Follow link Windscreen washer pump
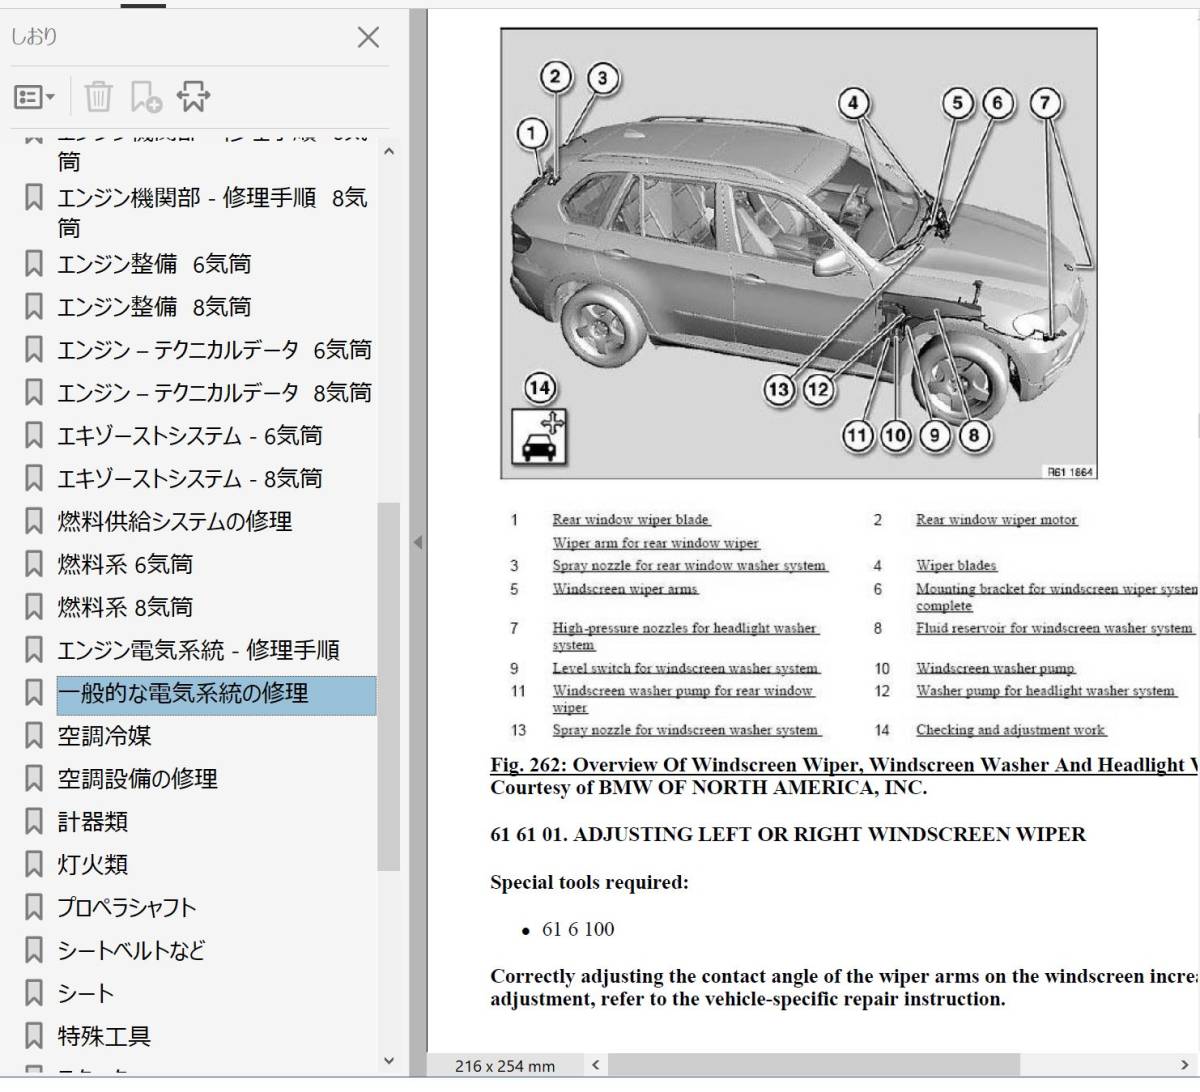Viewport: 1200px width, 1092px height. point(996,668)
